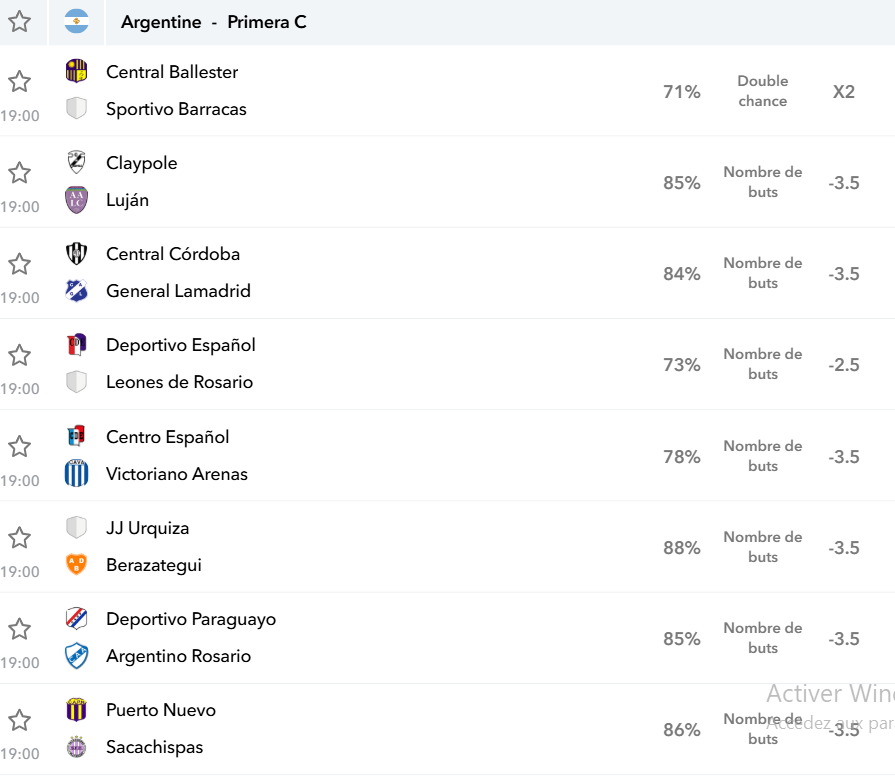Click the 88% probability for JJ Urquiza
This screenshot has width=895, height=777.
tap(682, 548)
